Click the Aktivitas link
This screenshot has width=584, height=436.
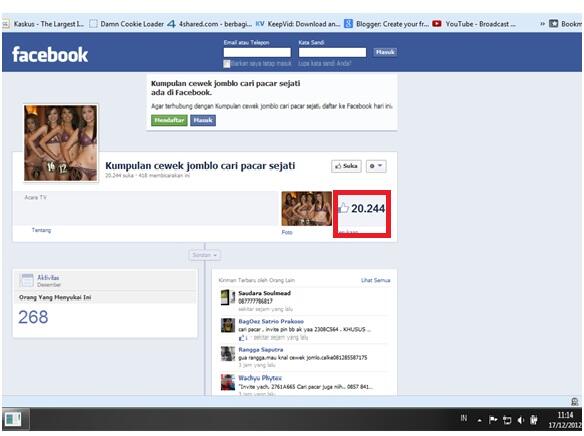coord(48,277)
